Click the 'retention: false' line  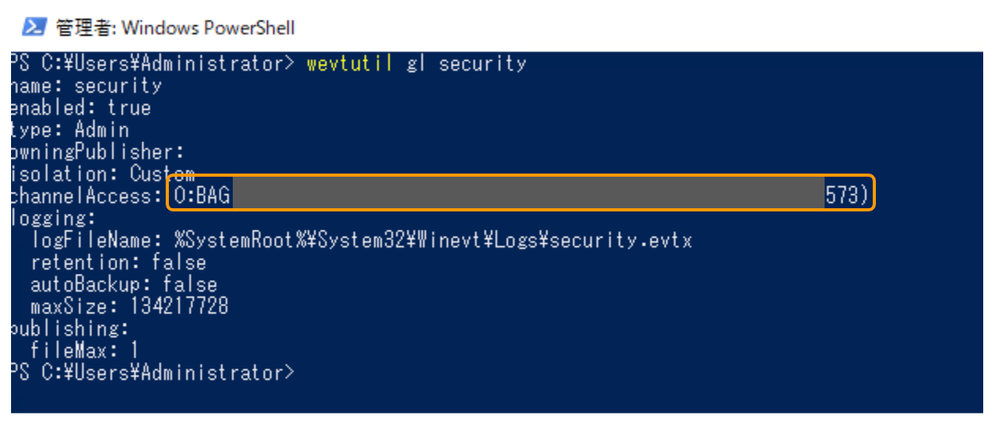click(118, 262)
